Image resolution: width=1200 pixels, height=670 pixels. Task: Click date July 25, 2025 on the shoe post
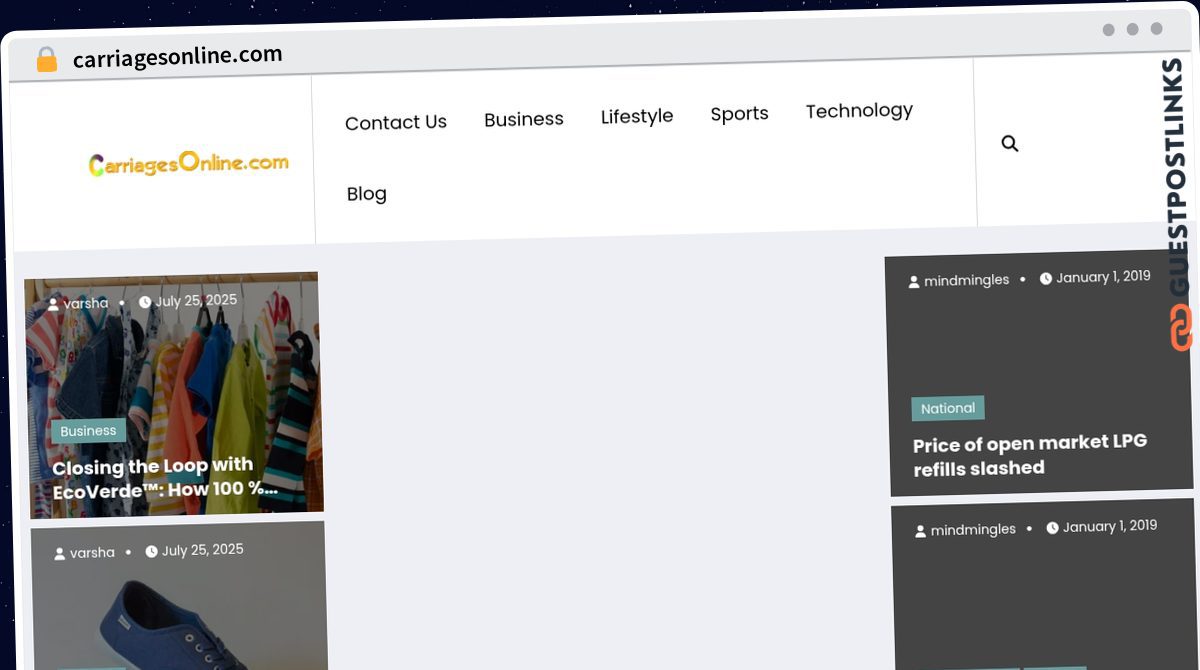click(203, 550)
